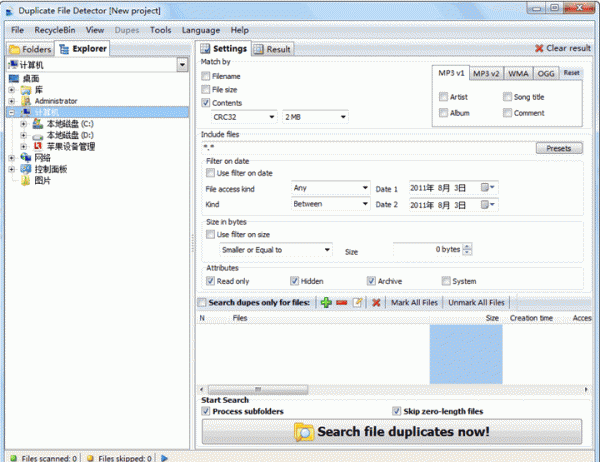
Task: Tick the Comment tag checkbox
Action: (x=507, y=113)
